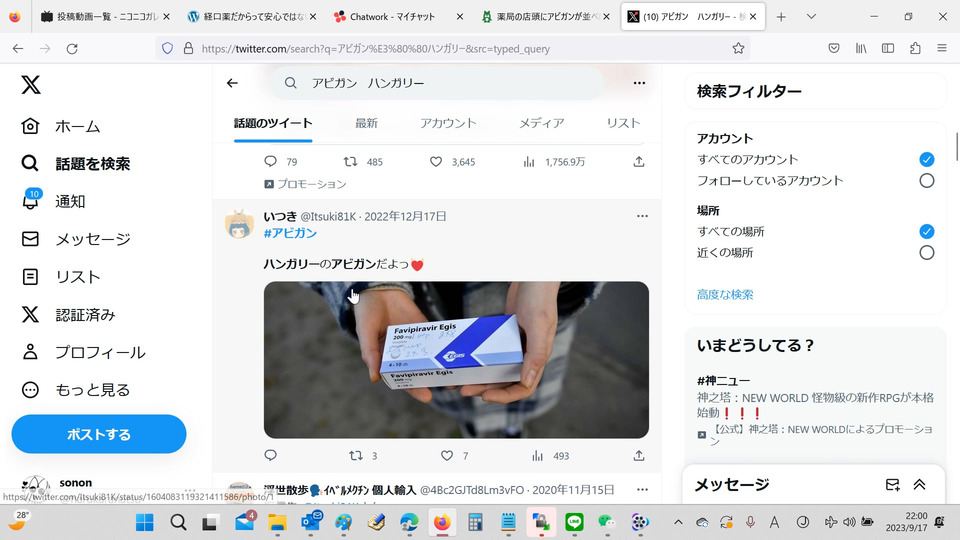Bookmark this page with the star
960x540 pixels.
(x=738, y=48)
